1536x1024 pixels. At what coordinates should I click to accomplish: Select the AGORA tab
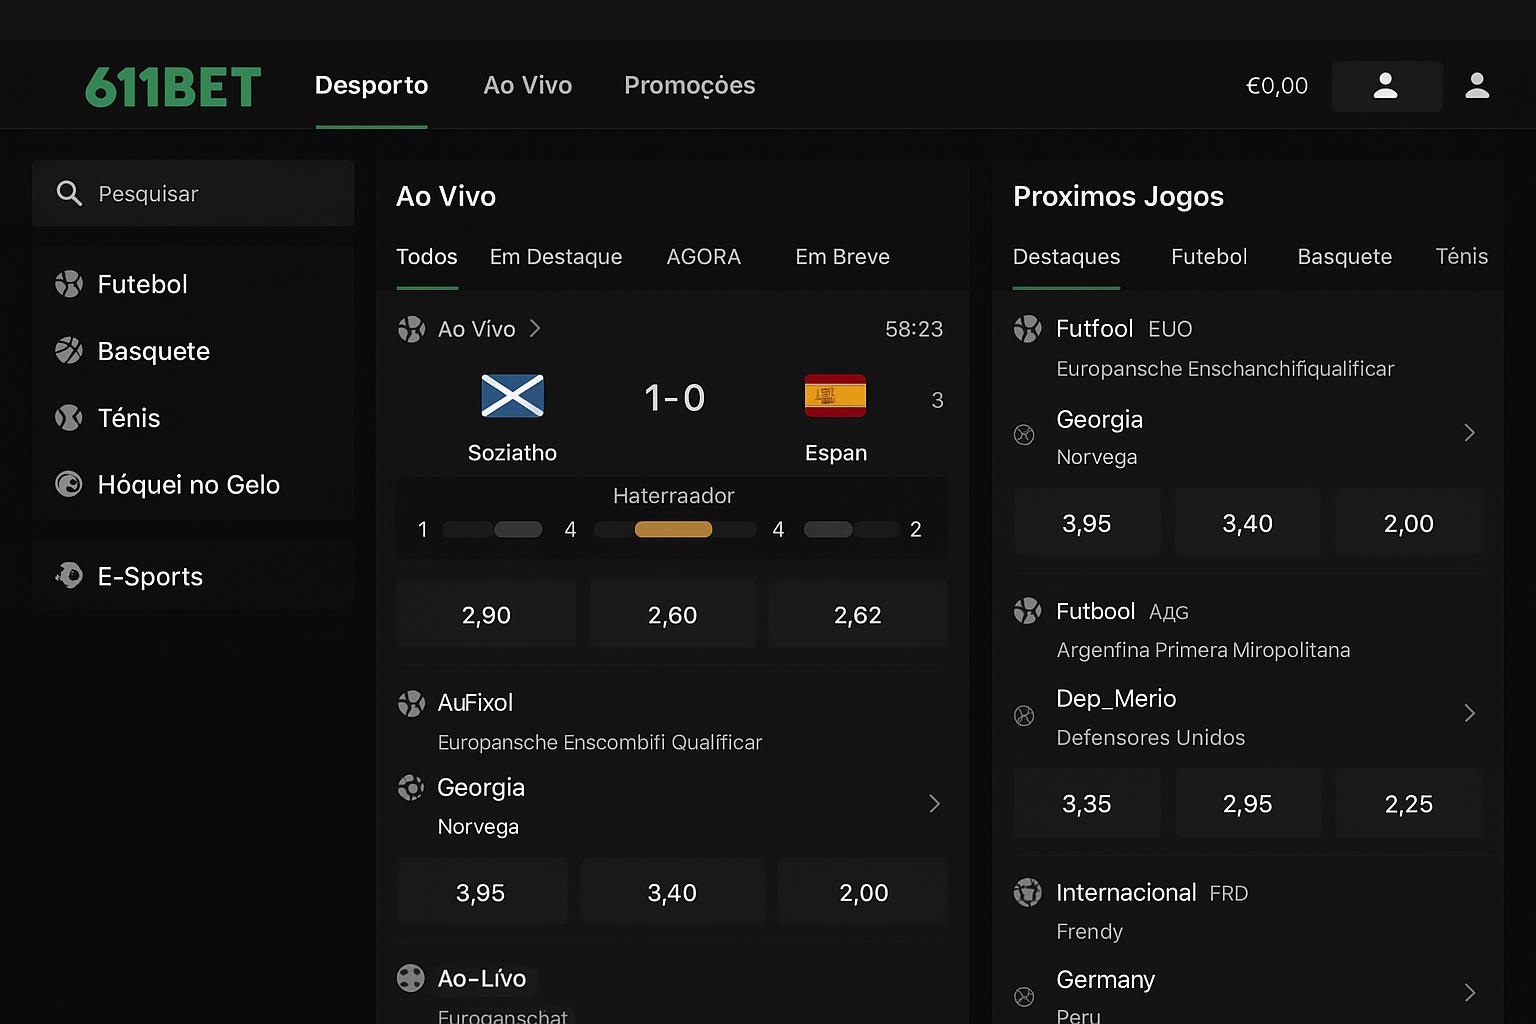[x=704, y=257]
